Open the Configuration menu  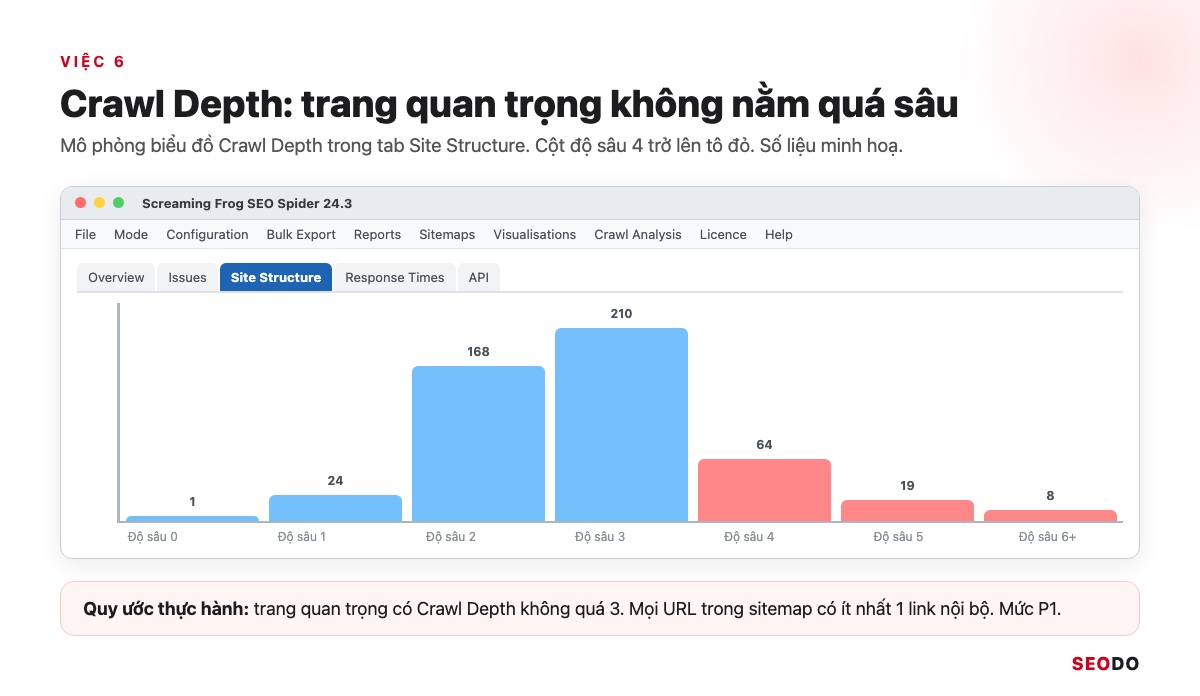click(207, 234)
